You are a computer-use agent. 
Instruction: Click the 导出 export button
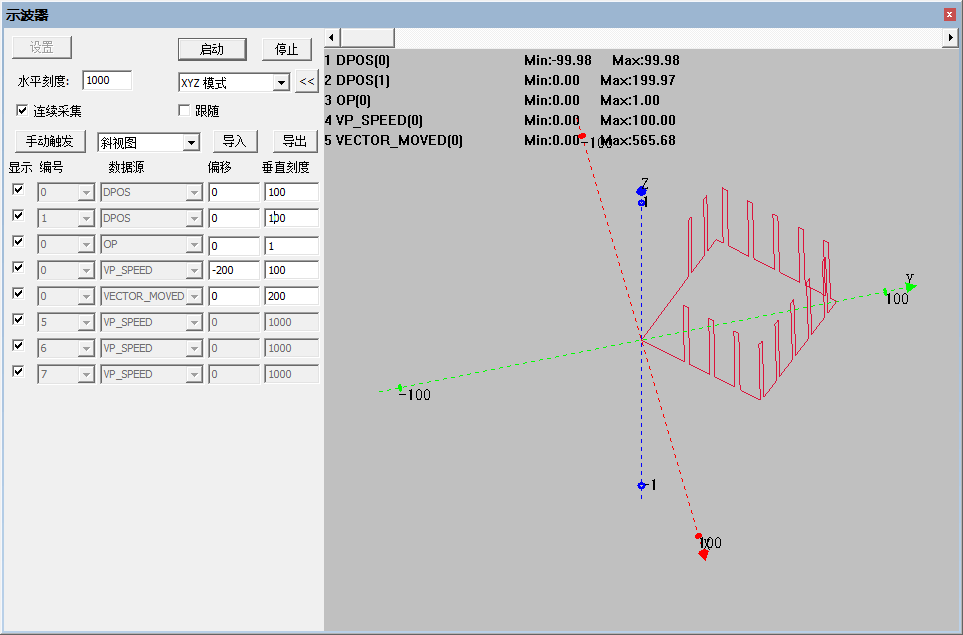295,141
